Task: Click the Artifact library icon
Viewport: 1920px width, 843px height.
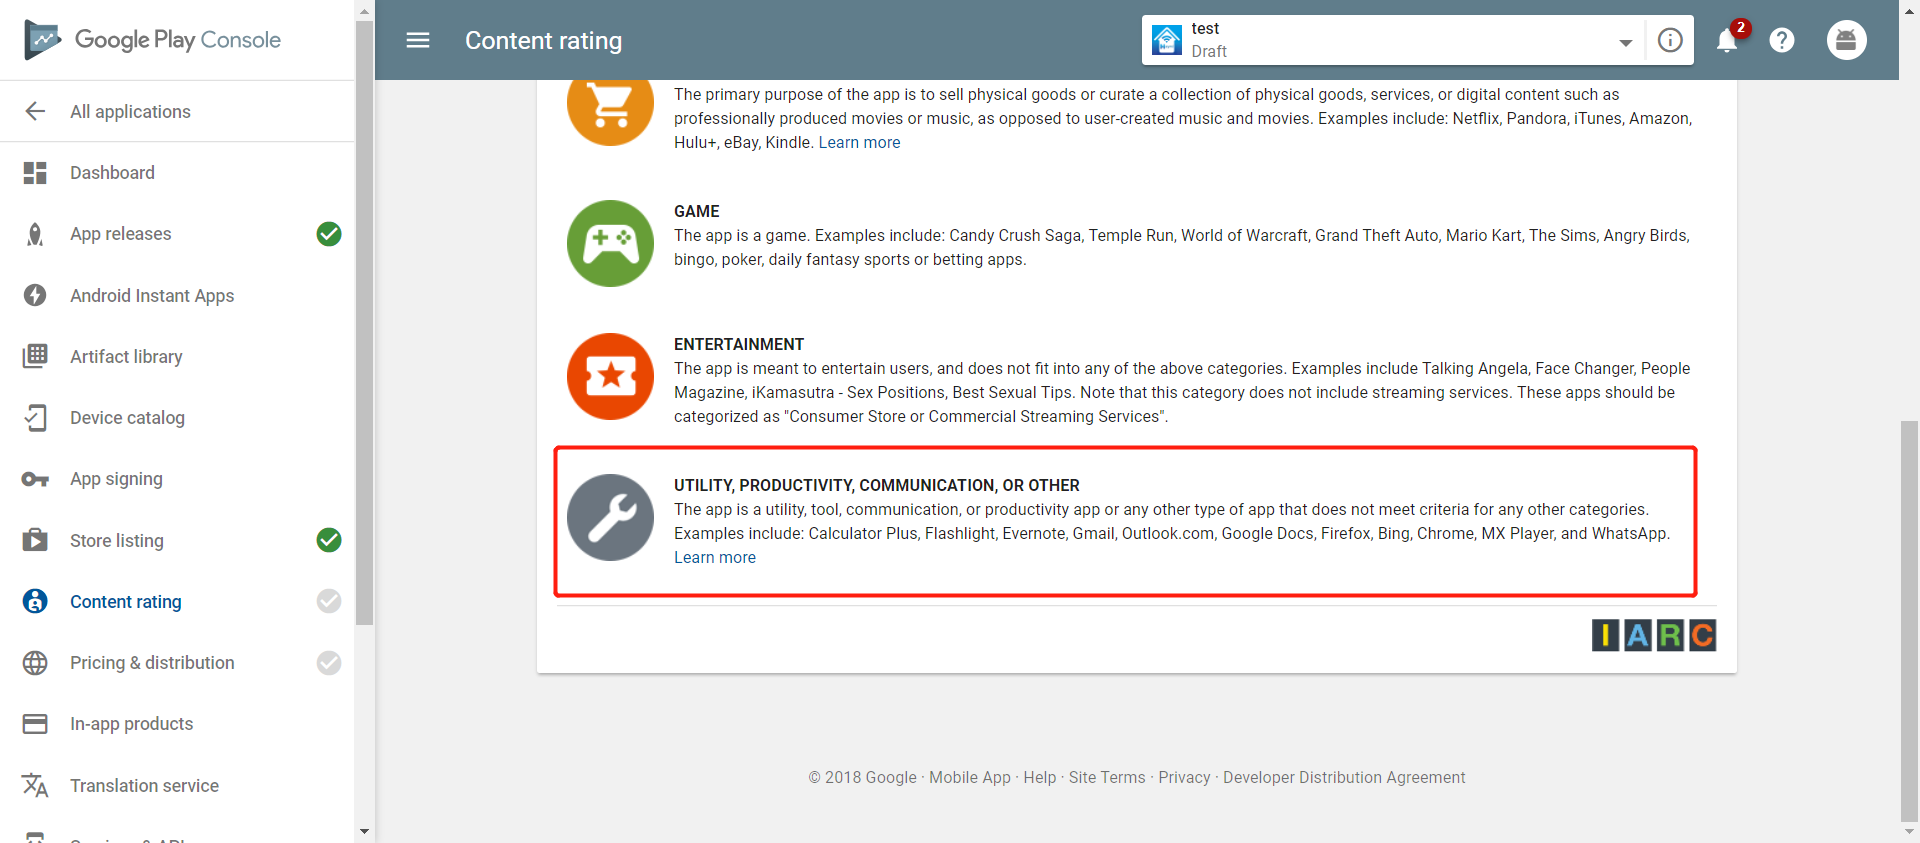Action: point(35,356)
